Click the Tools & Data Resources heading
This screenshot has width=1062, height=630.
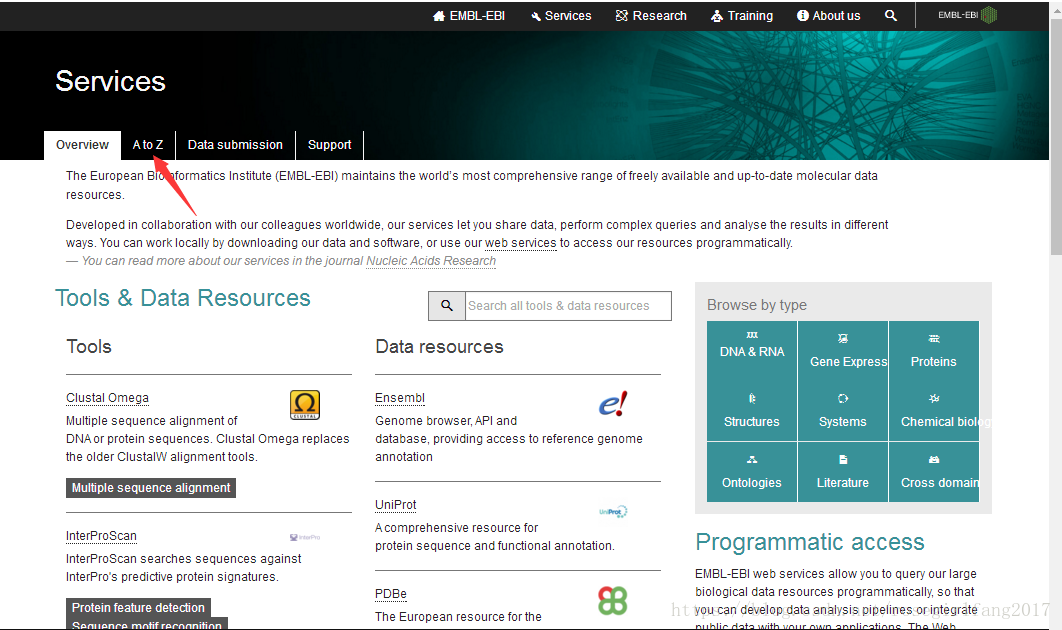tap(183, 298)
